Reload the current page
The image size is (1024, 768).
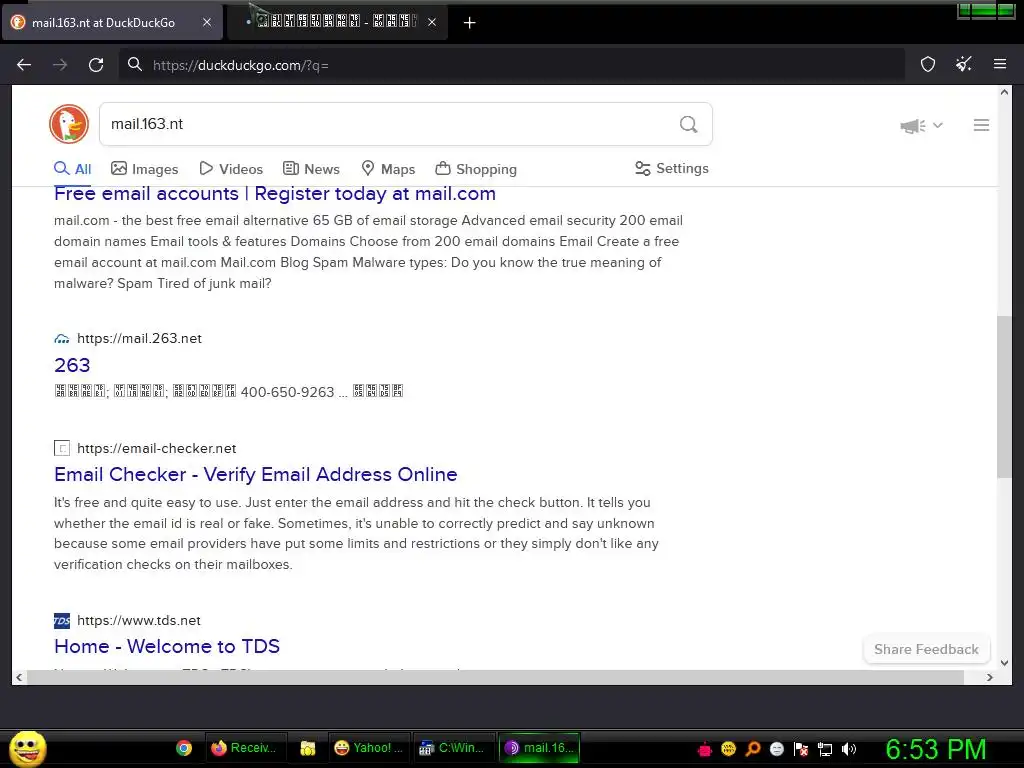tap(96, 65)
